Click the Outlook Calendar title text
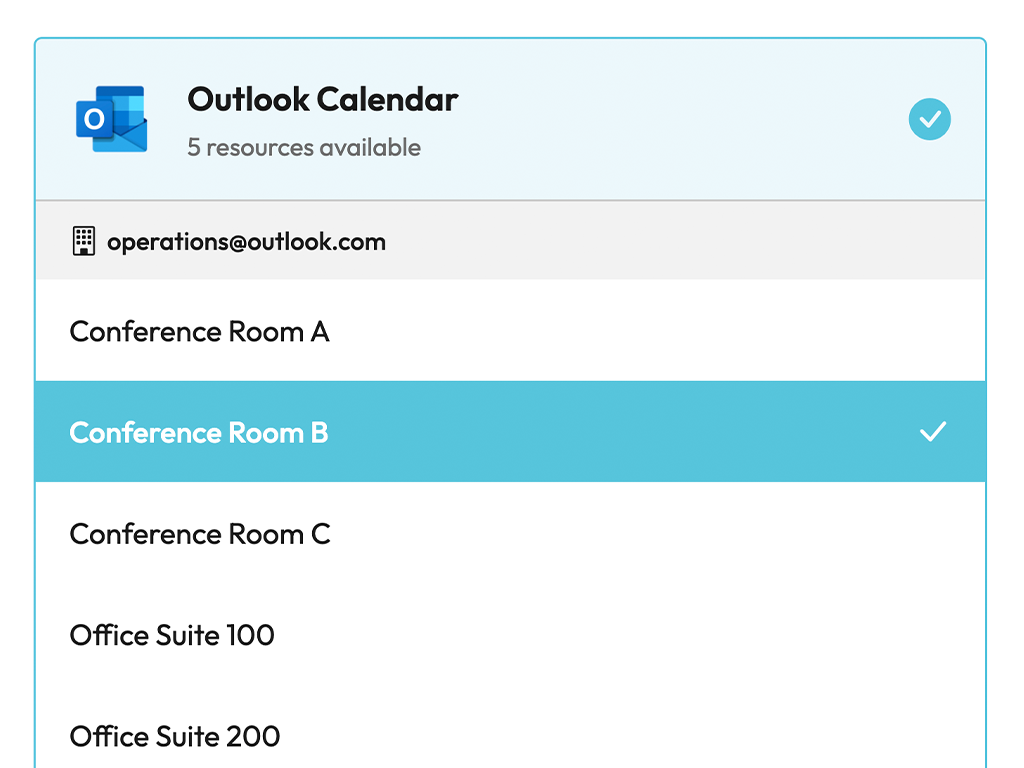 [x=323, y=99]
